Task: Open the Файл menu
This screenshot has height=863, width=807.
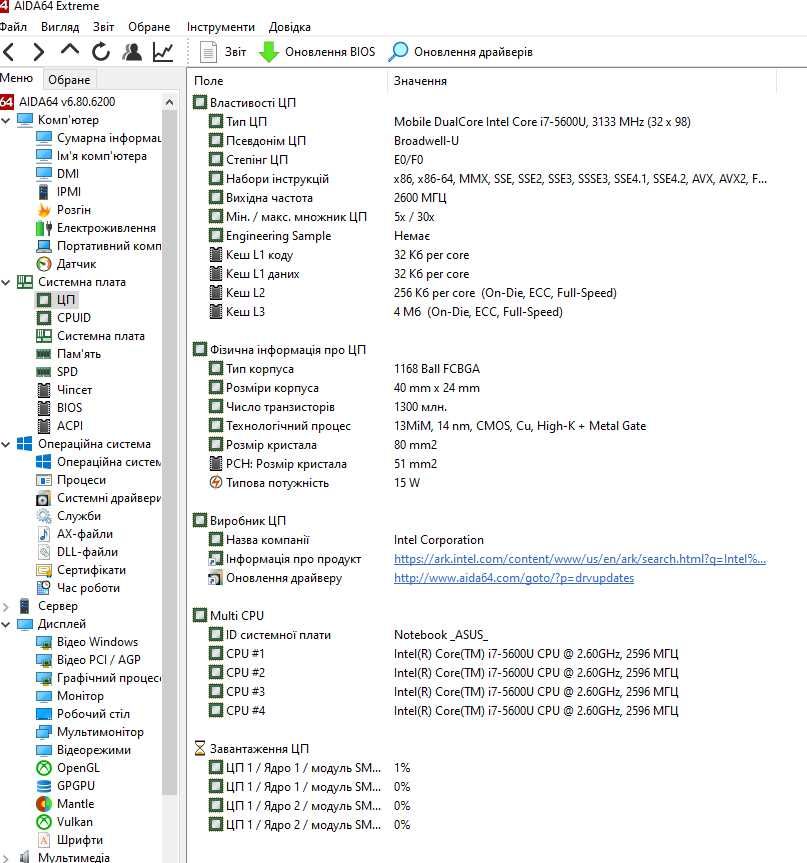Action: click(13, 27)
